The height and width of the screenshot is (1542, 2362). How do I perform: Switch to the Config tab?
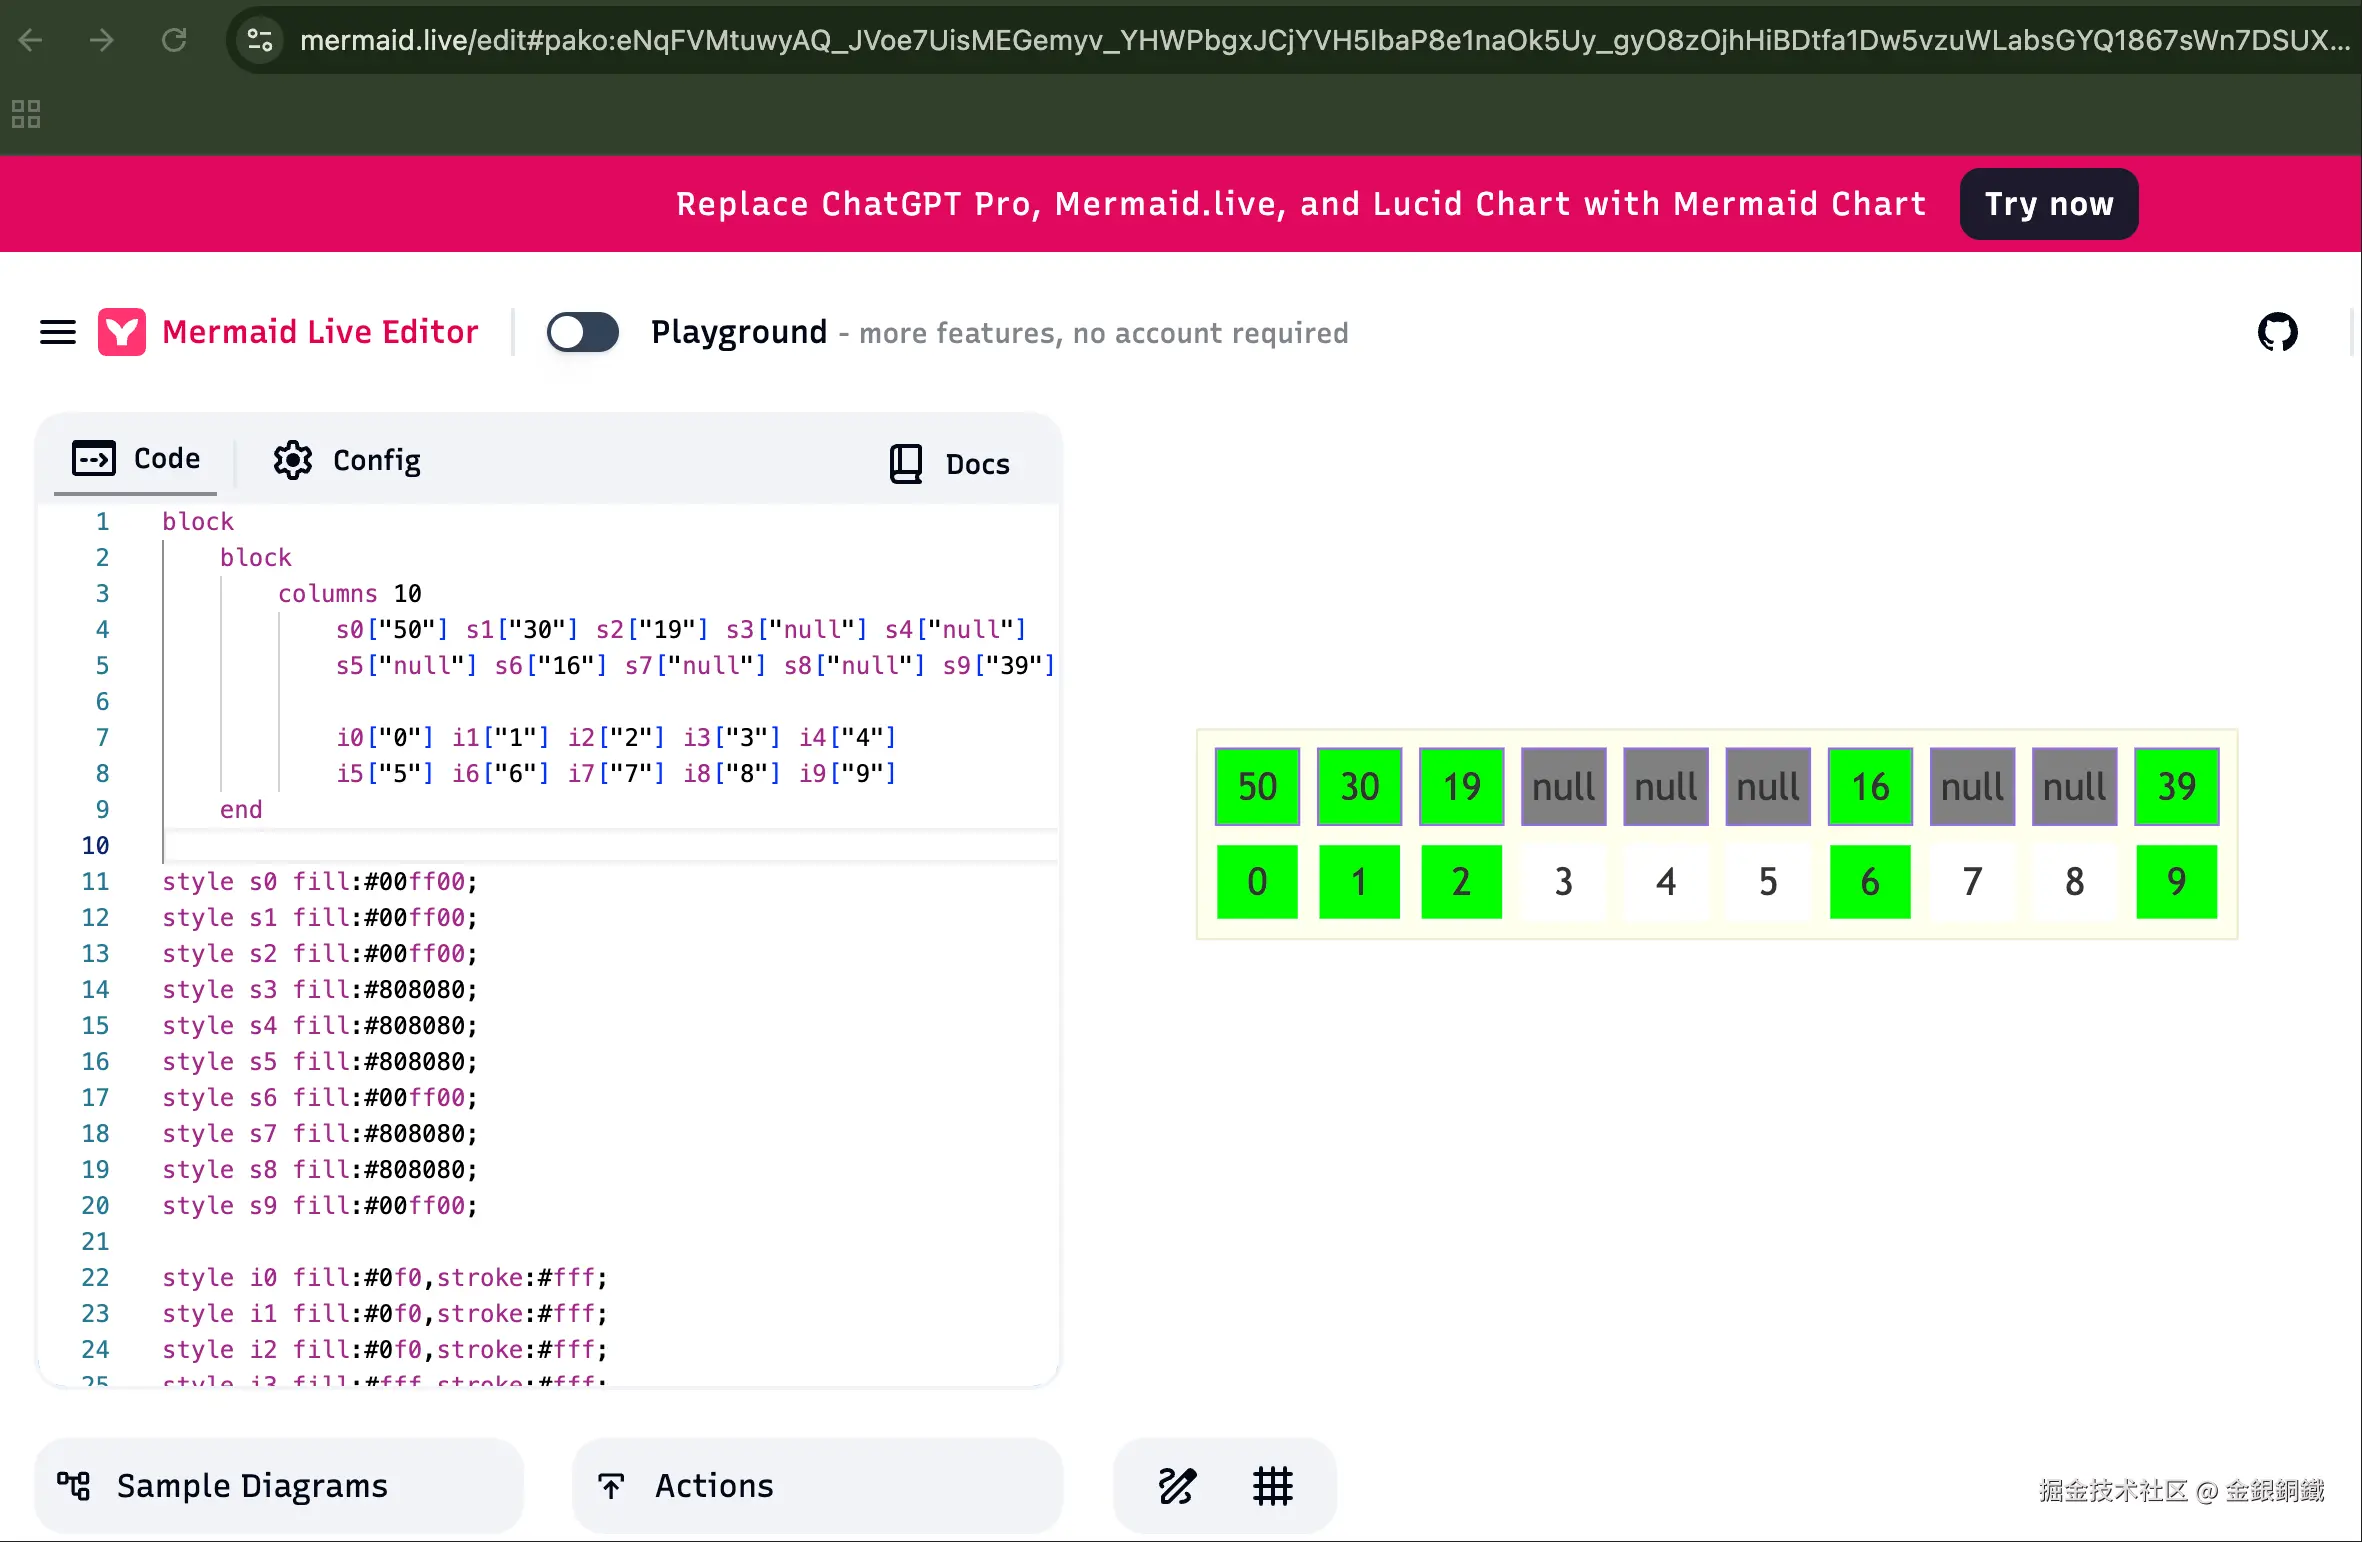[347, 460]
